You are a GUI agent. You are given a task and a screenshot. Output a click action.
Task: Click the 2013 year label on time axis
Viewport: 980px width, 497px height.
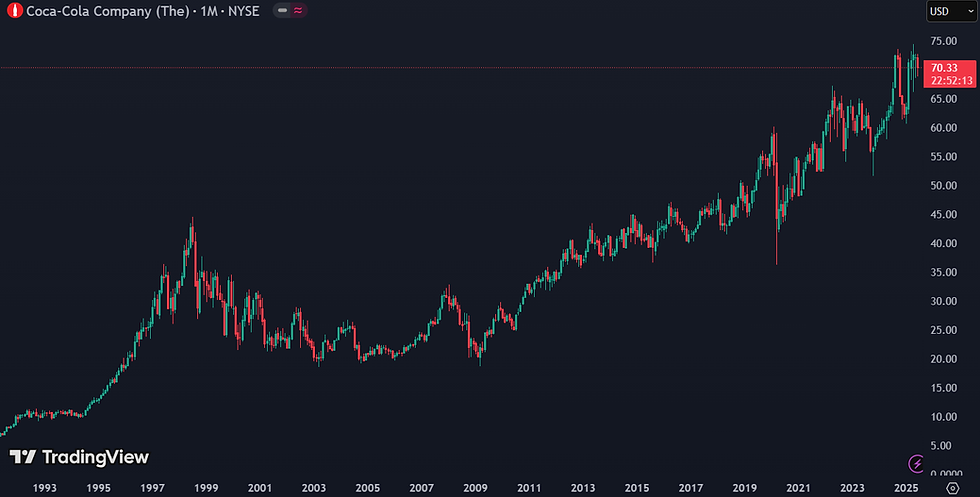pos(582,488)
